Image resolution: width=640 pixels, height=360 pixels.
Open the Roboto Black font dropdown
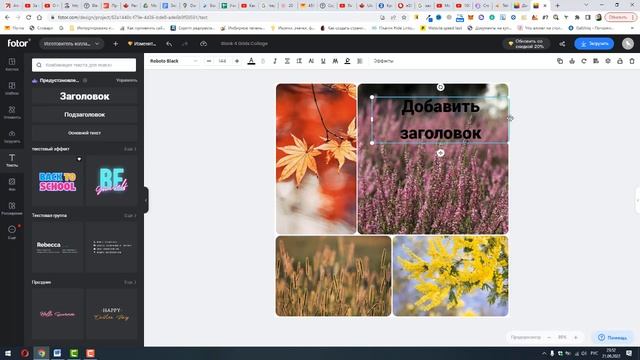tap(173, 61)
